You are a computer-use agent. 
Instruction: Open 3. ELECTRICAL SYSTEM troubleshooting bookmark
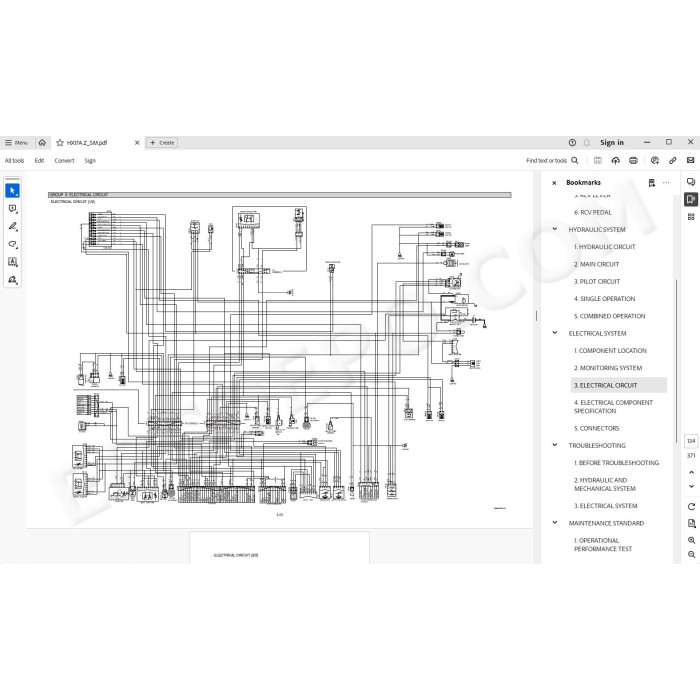coord(606,506)
